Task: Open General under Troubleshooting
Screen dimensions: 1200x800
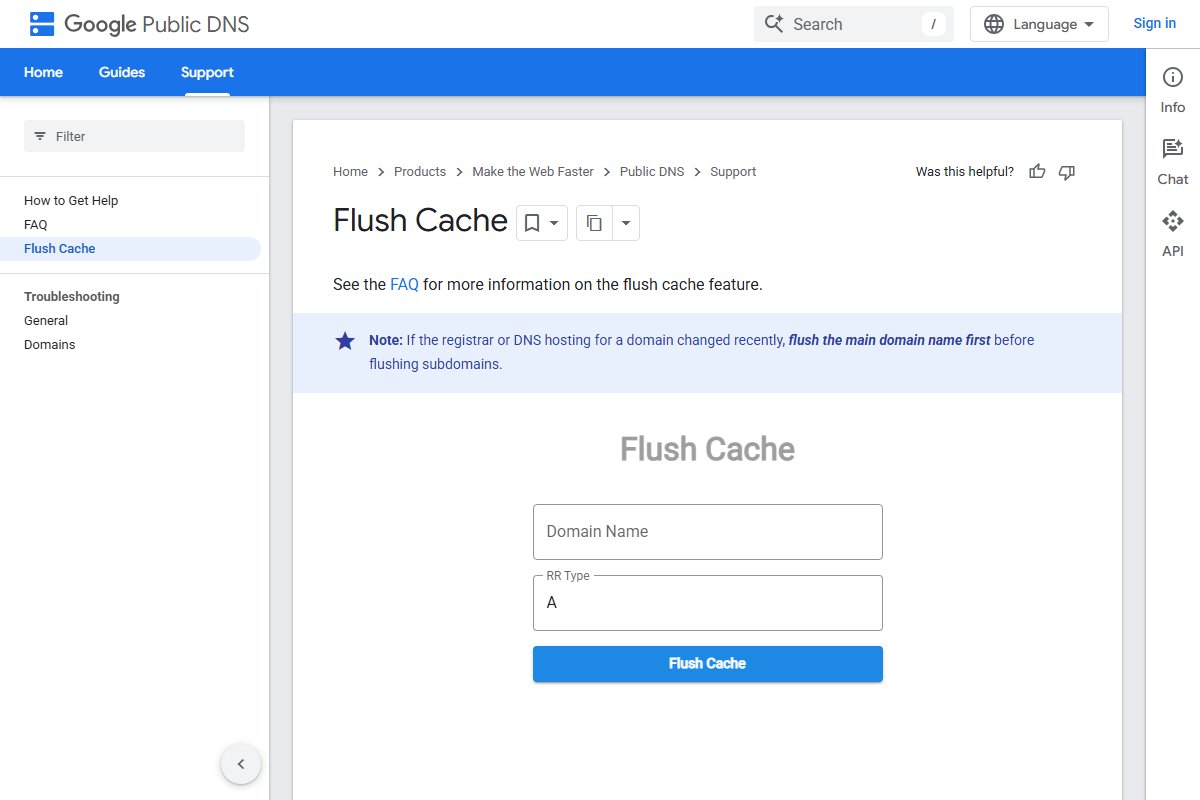Action: click(x=46, y=321)
